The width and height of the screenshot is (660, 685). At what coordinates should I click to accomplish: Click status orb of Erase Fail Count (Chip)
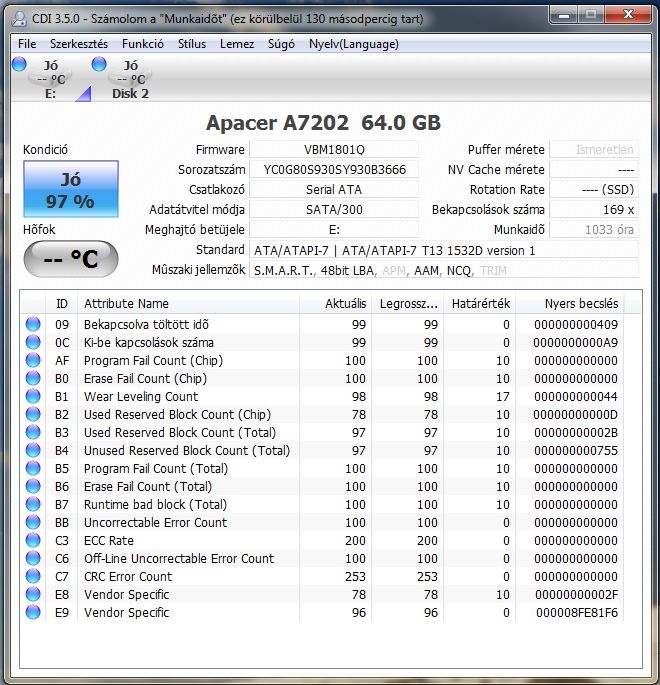pos(33,378)
